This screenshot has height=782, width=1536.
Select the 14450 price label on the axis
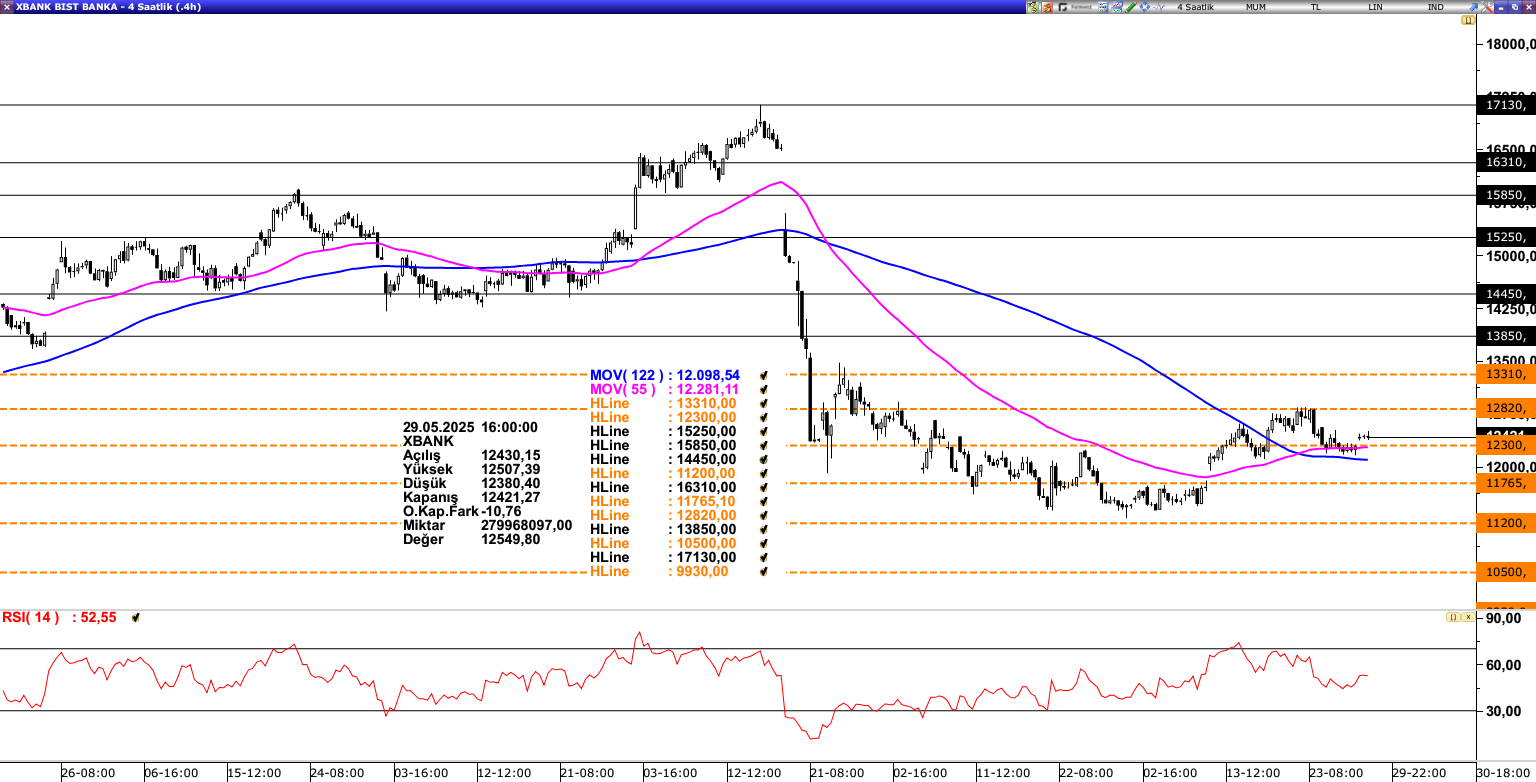pos(1505,294)
